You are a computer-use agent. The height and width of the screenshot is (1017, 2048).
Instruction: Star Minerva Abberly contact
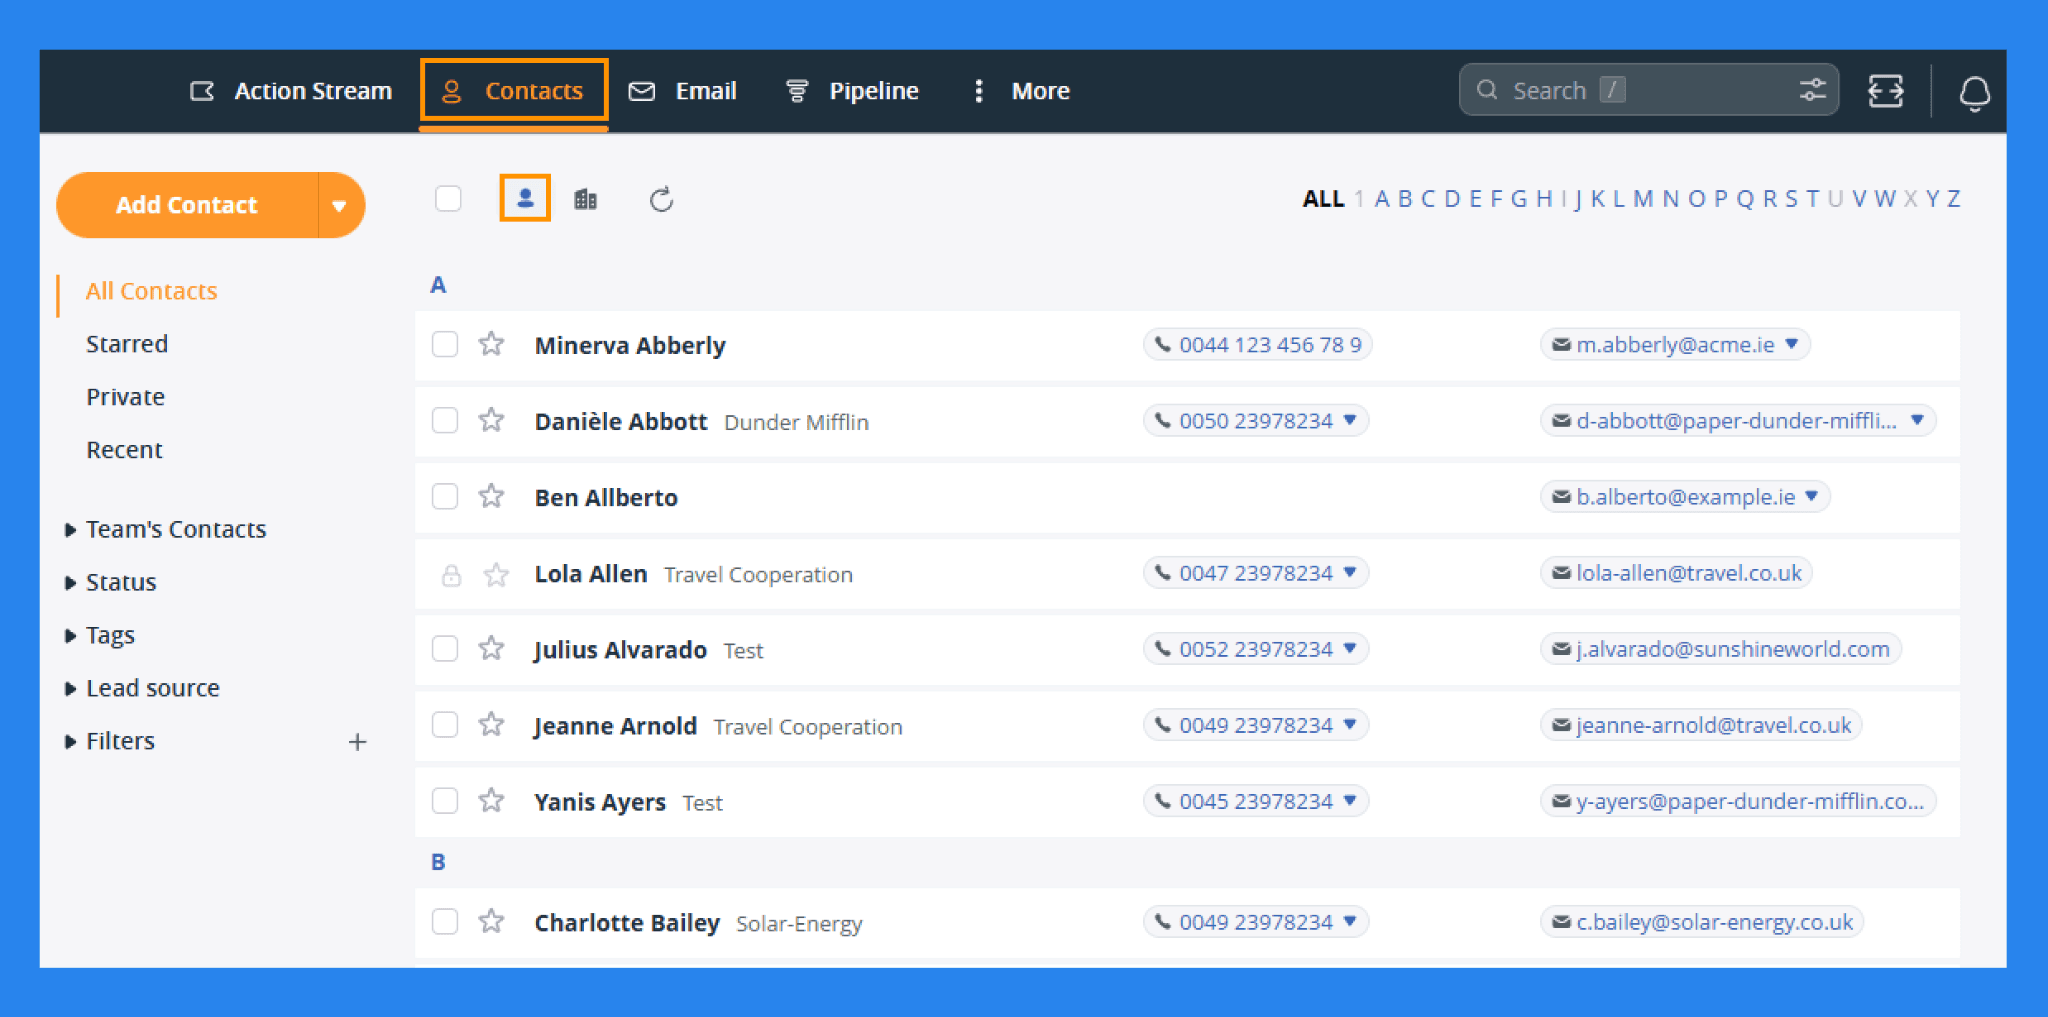point(491,344)
